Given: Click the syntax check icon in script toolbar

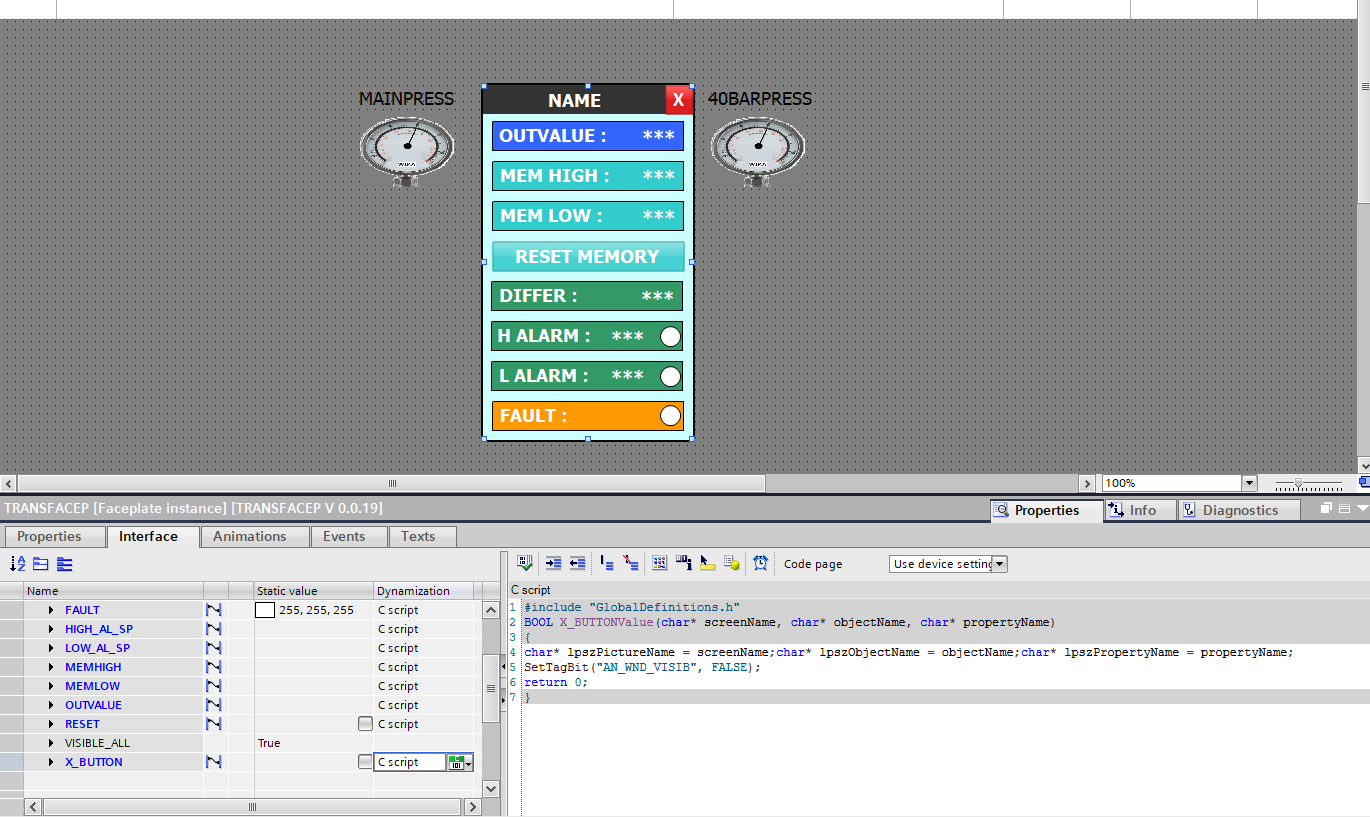Looking at the screenshot, I should (x=526, y=563).
